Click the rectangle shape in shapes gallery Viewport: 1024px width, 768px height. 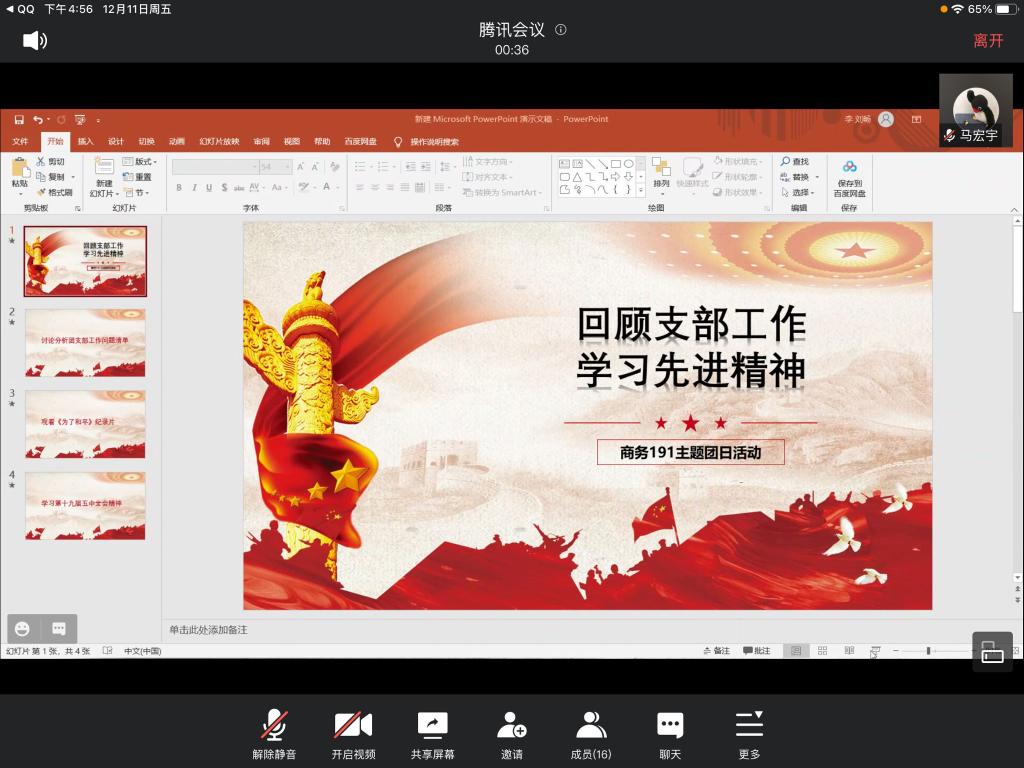click(615, 164)
